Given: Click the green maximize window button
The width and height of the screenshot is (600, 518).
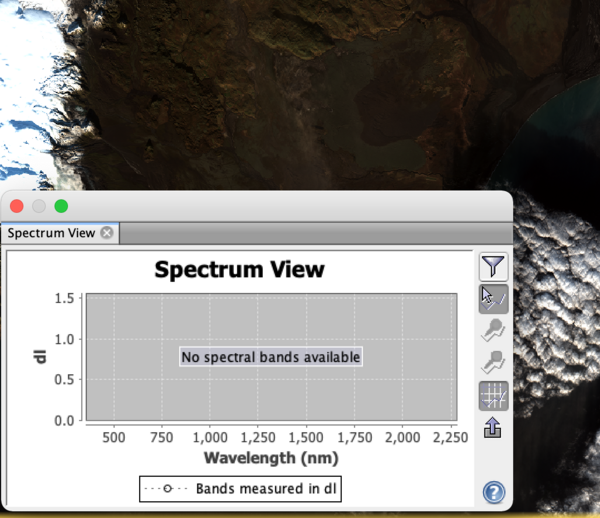Looking at the screenshot, I should click(61, 206).
